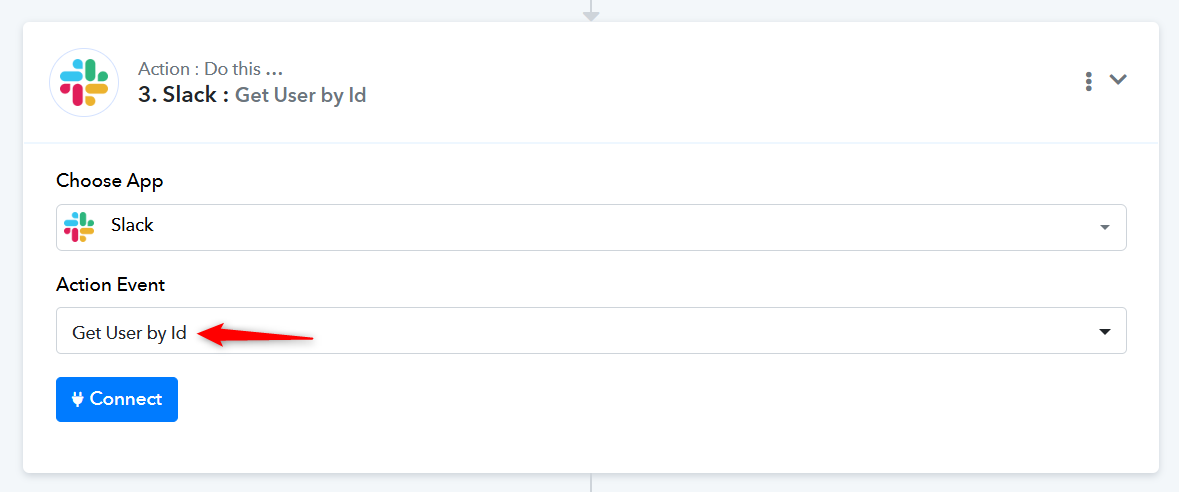
Task: Select the 'Get User by Id' field text
Action: 129,333
